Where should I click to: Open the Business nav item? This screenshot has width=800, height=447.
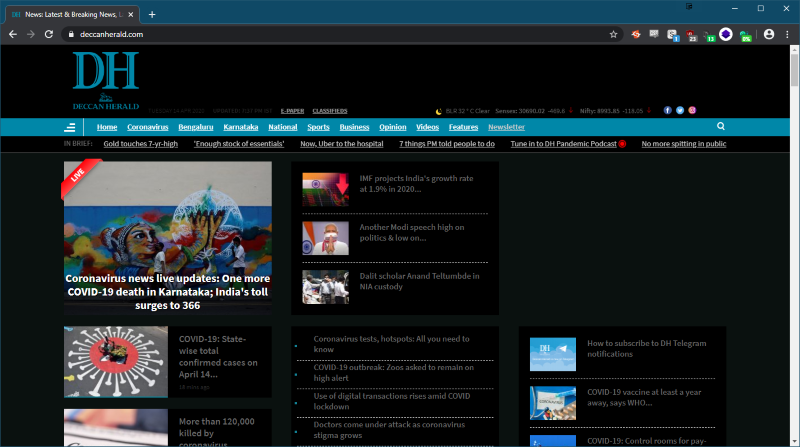tap(354, 127)
